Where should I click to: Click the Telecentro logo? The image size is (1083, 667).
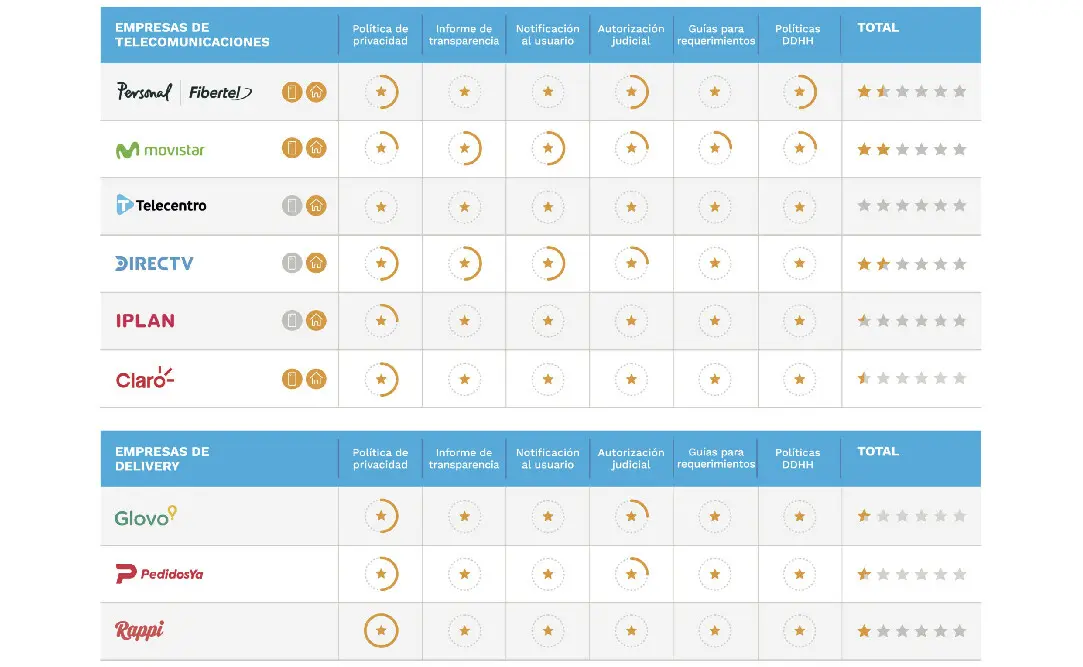tap(161, 205)
